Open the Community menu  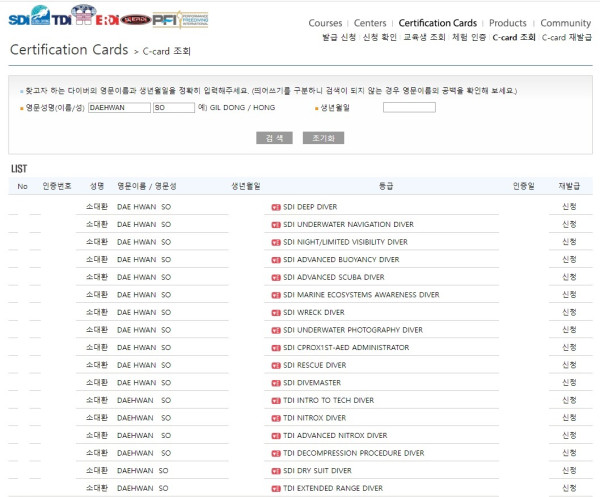click(x=565, y=23)
